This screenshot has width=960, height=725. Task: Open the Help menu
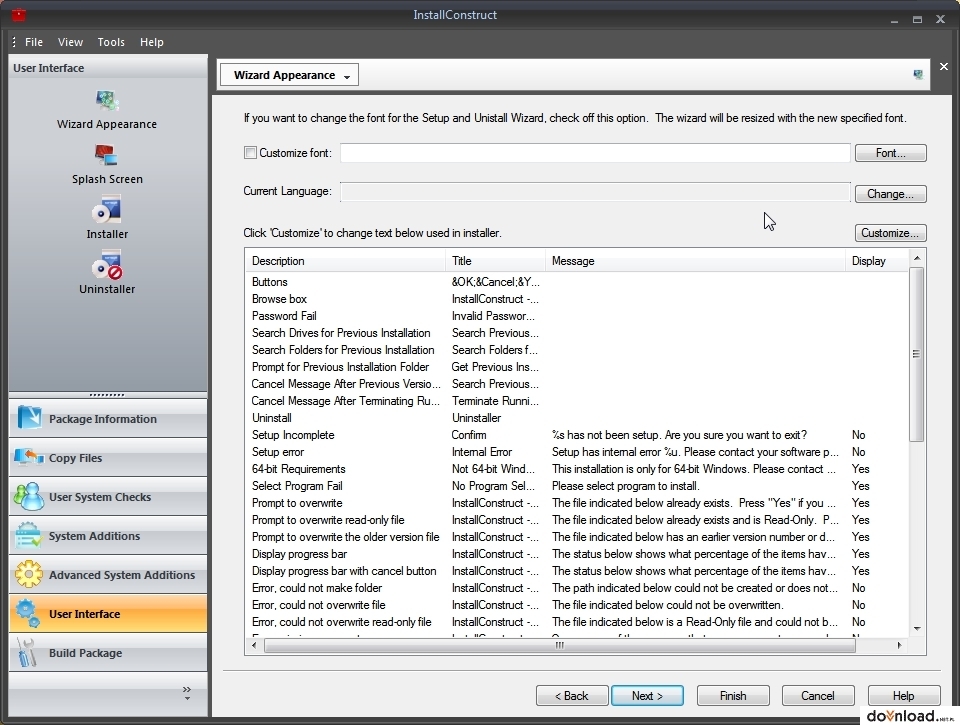(151, 42)
